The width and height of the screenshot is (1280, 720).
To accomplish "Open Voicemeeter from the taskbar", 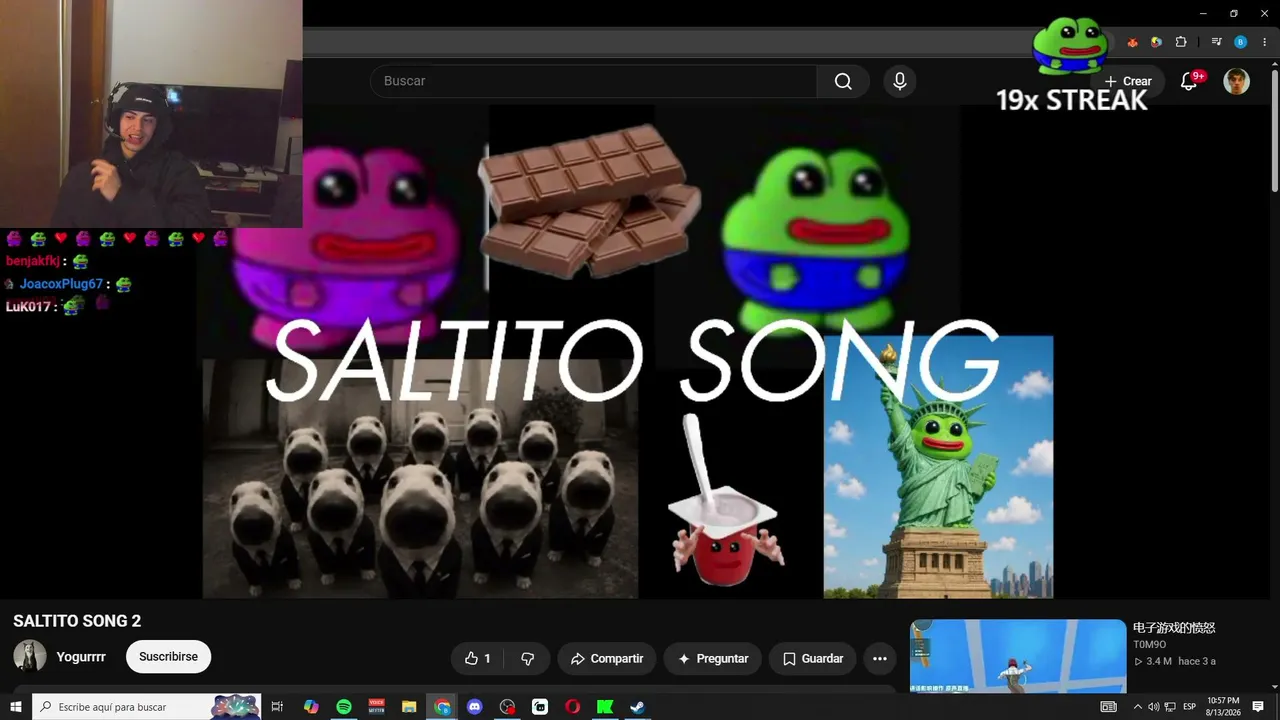I will 377,707.
